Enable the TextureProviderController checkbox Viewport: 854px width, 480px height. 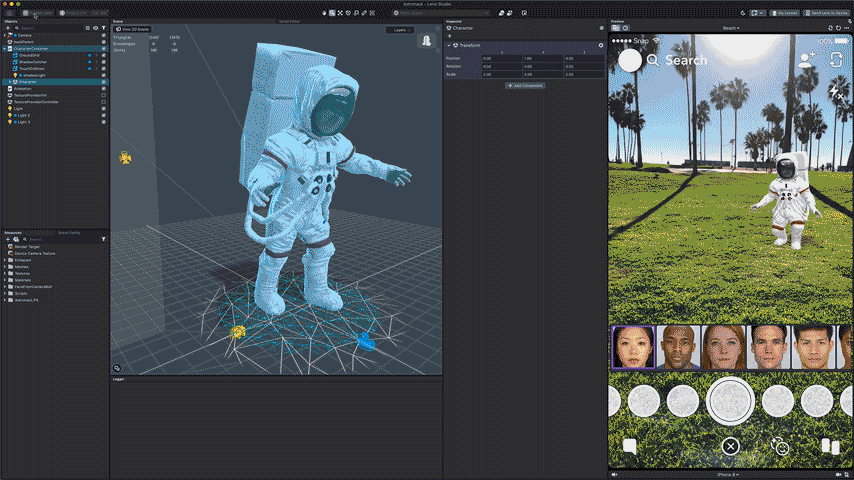(x=103, y=102)
